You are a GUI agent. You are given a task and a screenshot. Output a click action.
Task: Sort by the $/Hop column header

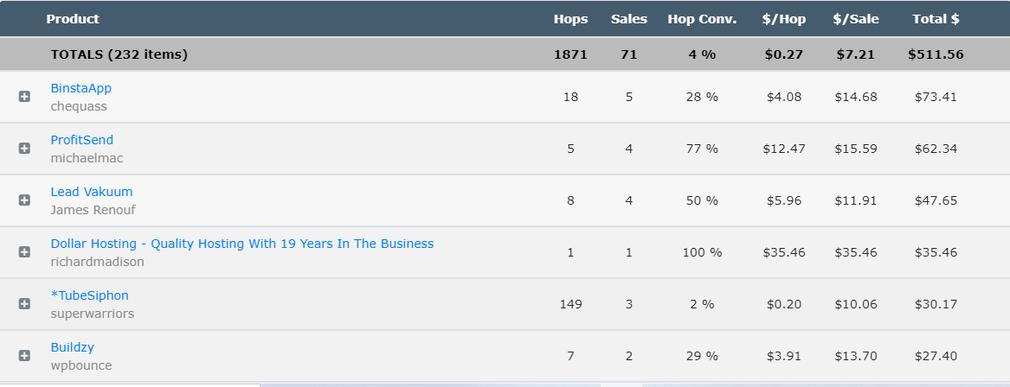pyautogui.click(x=784, y=19)
